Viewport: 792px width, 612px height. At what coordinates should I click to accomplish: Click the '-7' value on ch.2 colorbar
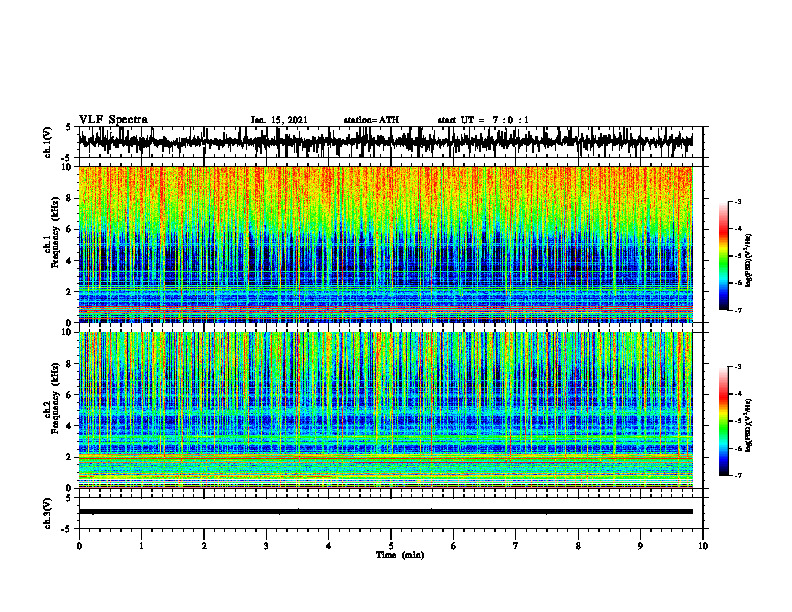738,475
